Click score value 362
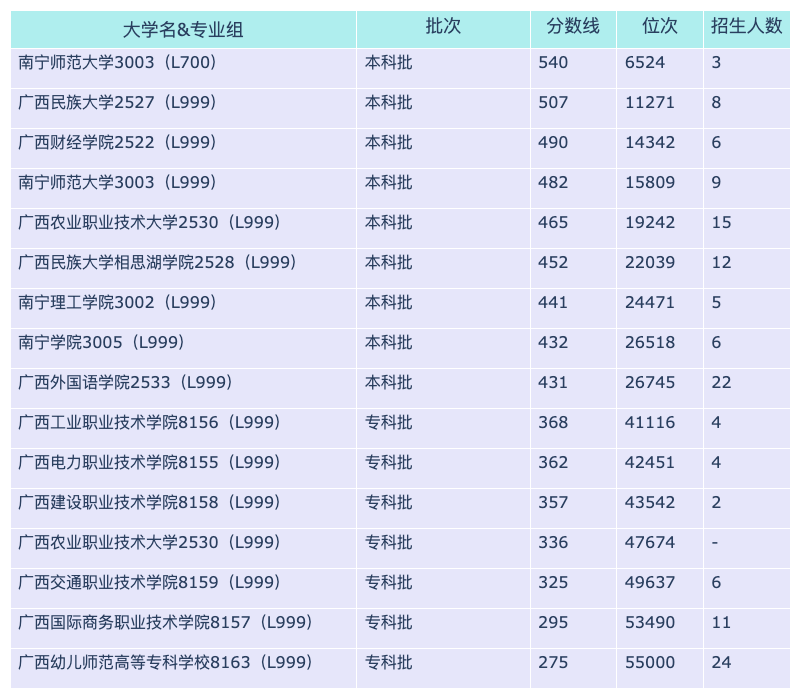 point(553,462)
